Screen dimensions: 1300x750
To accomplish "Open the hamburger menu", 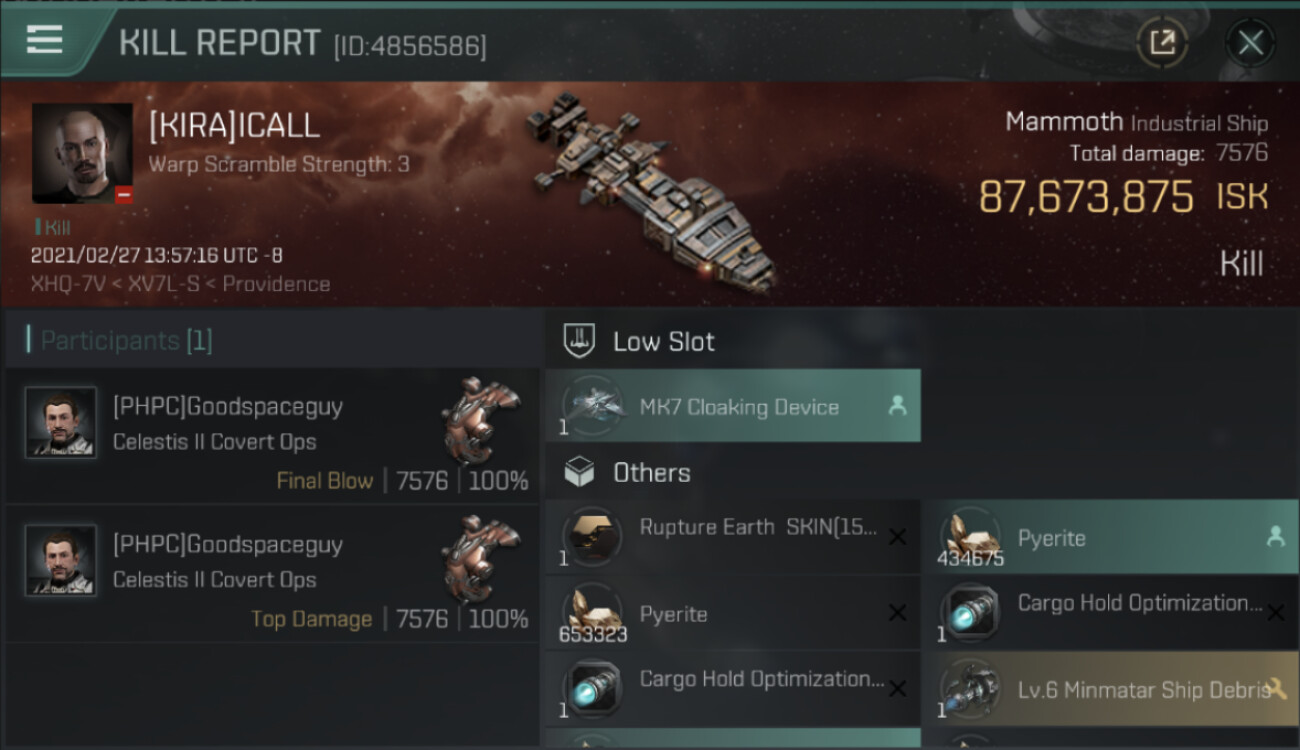I will (x=44, y=40).
